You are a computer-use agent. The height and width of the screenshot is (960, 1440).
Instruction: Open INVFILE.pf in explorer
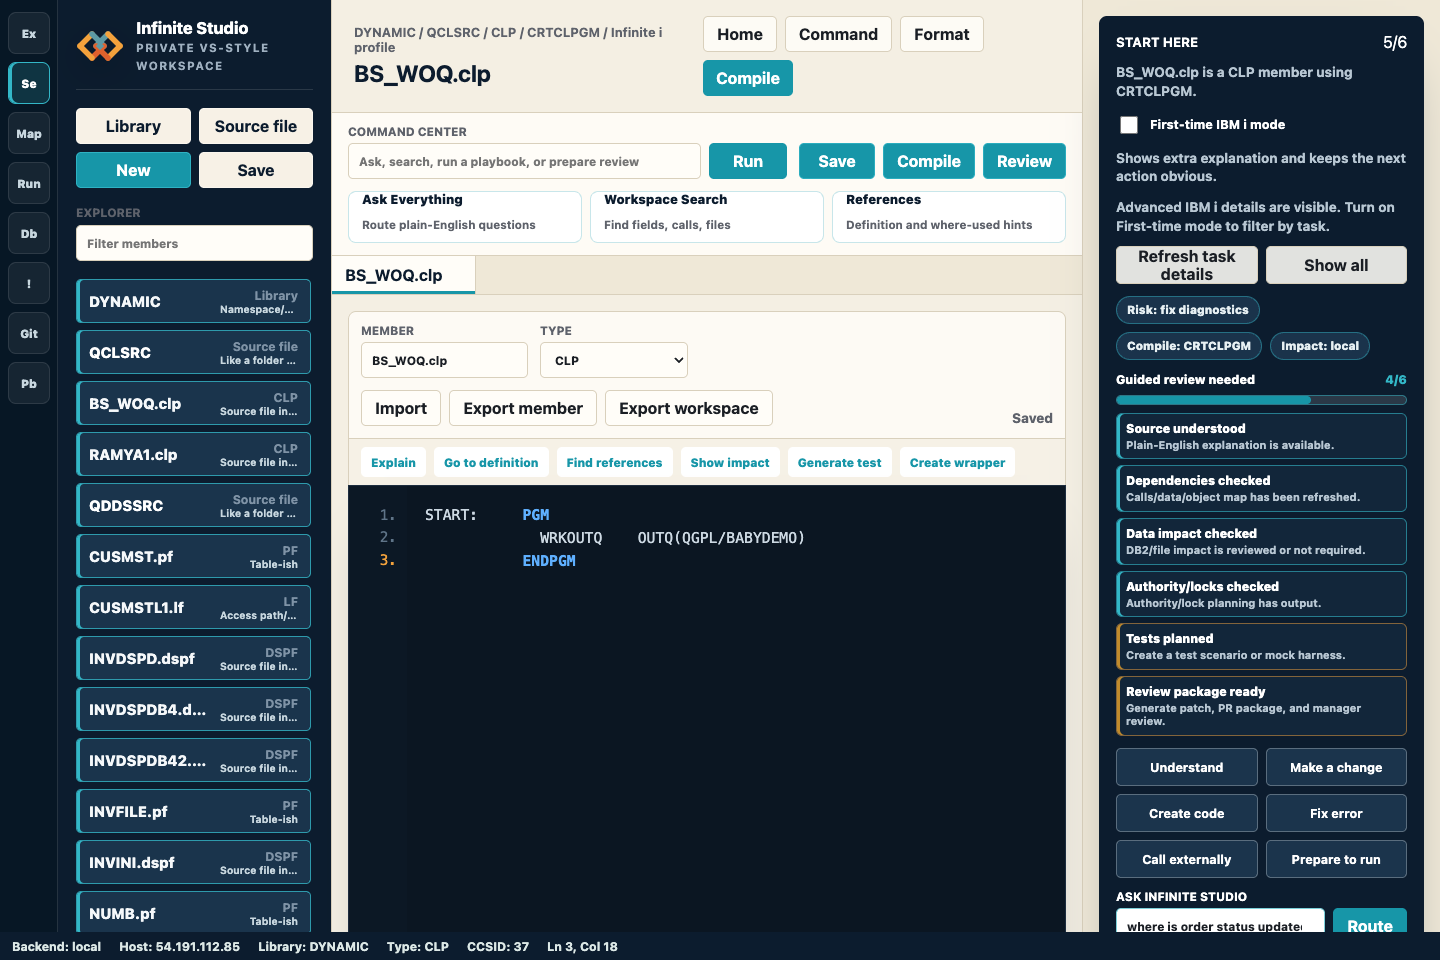(x=194, y=811)
